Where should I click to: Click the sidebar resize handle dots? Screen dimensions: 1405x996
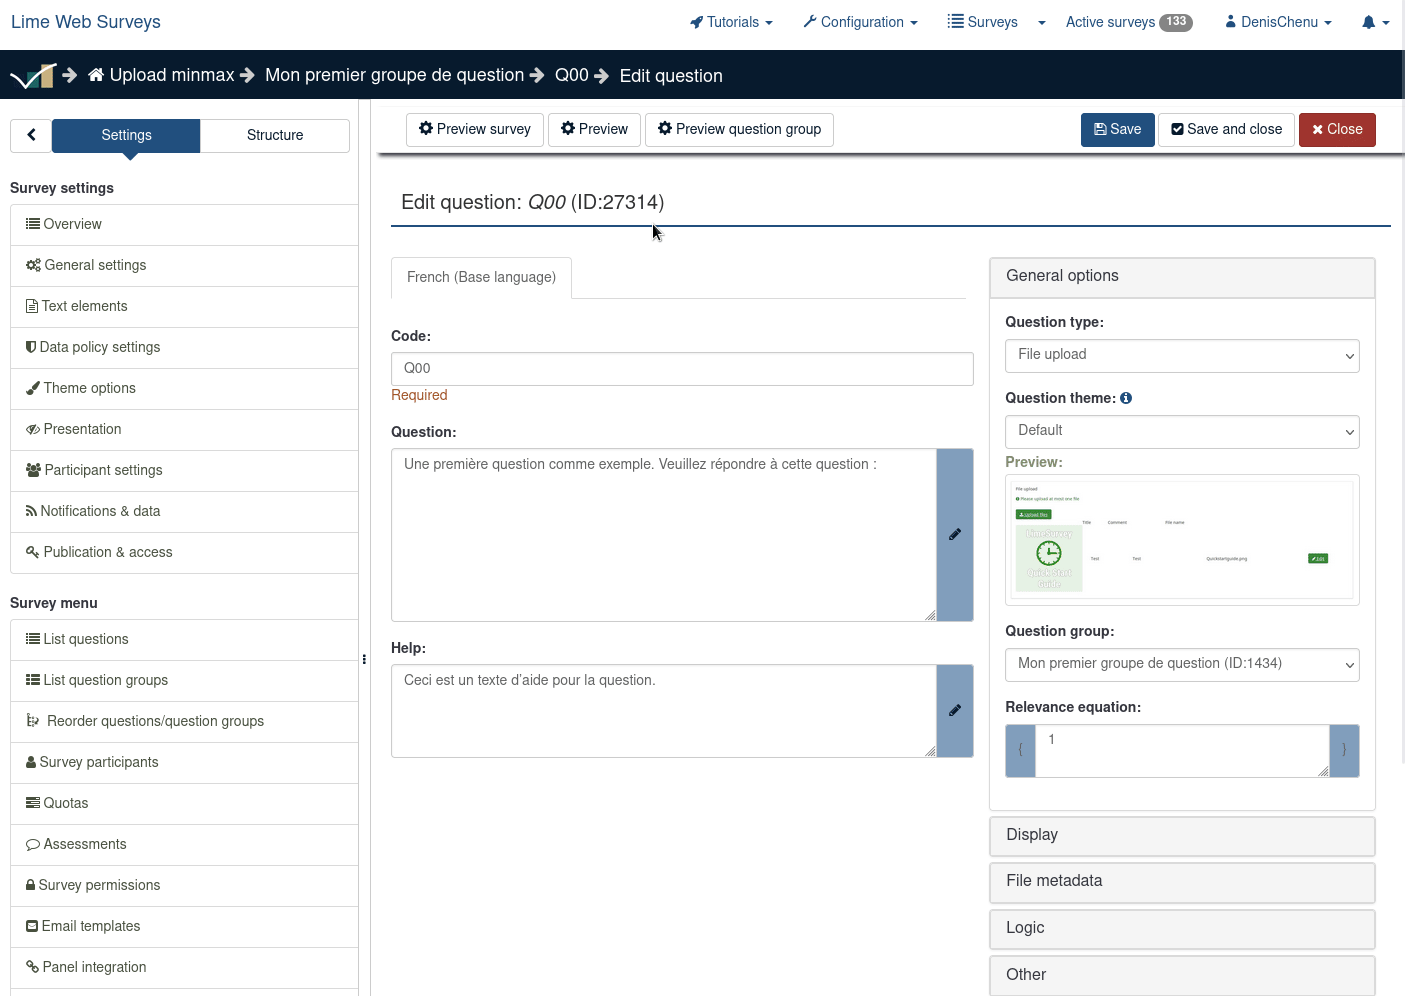364,659
